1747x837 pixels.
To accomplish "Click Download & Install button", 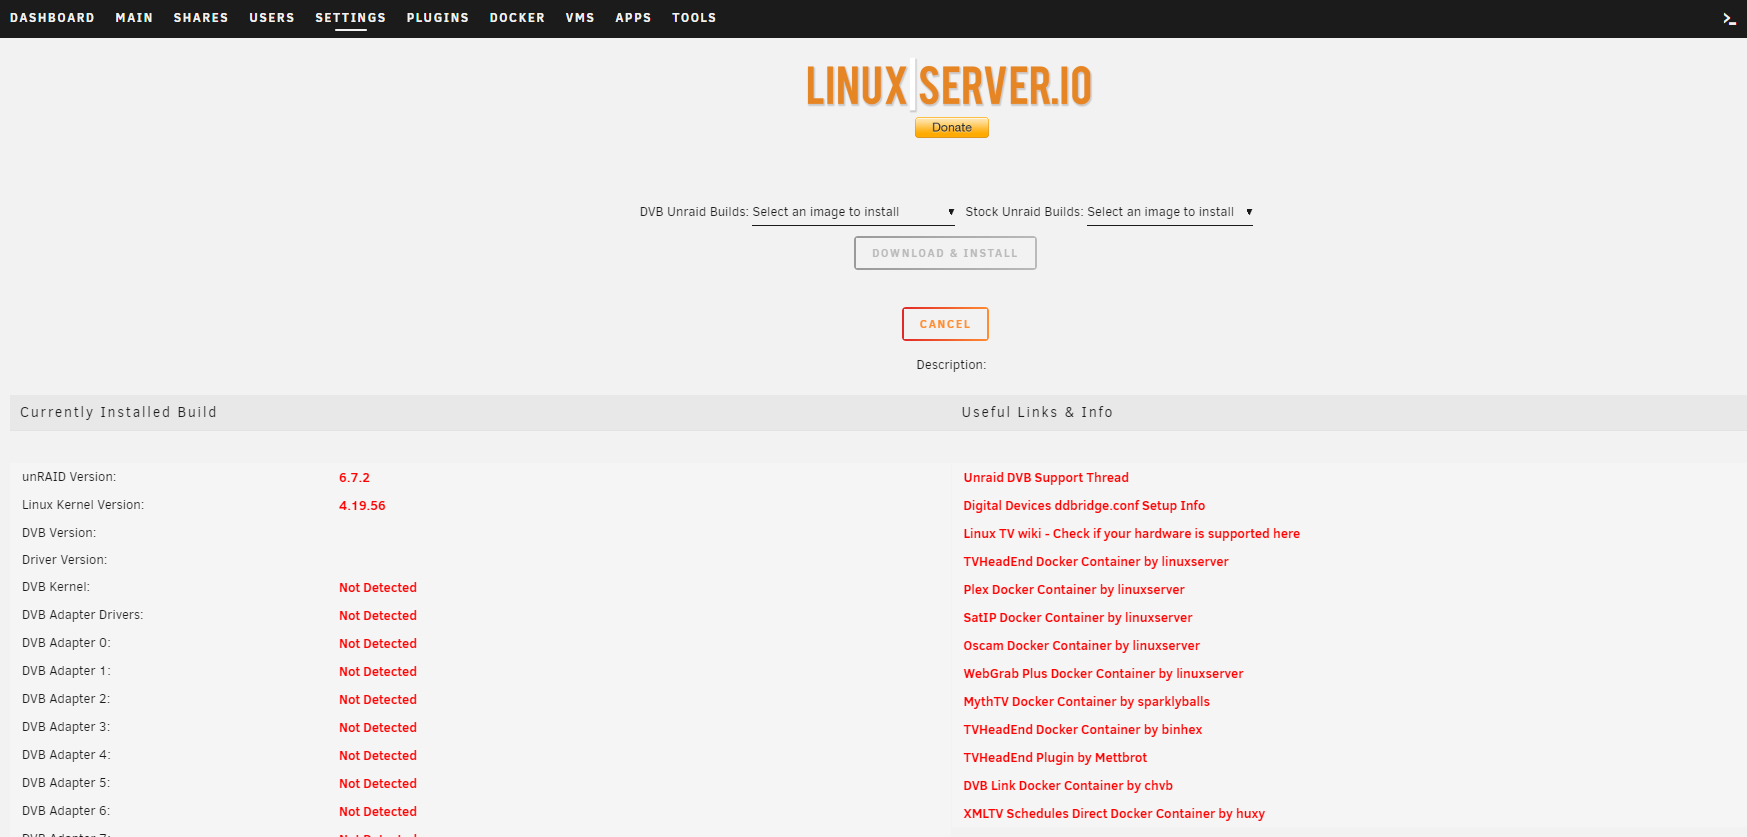I will 945,253.
